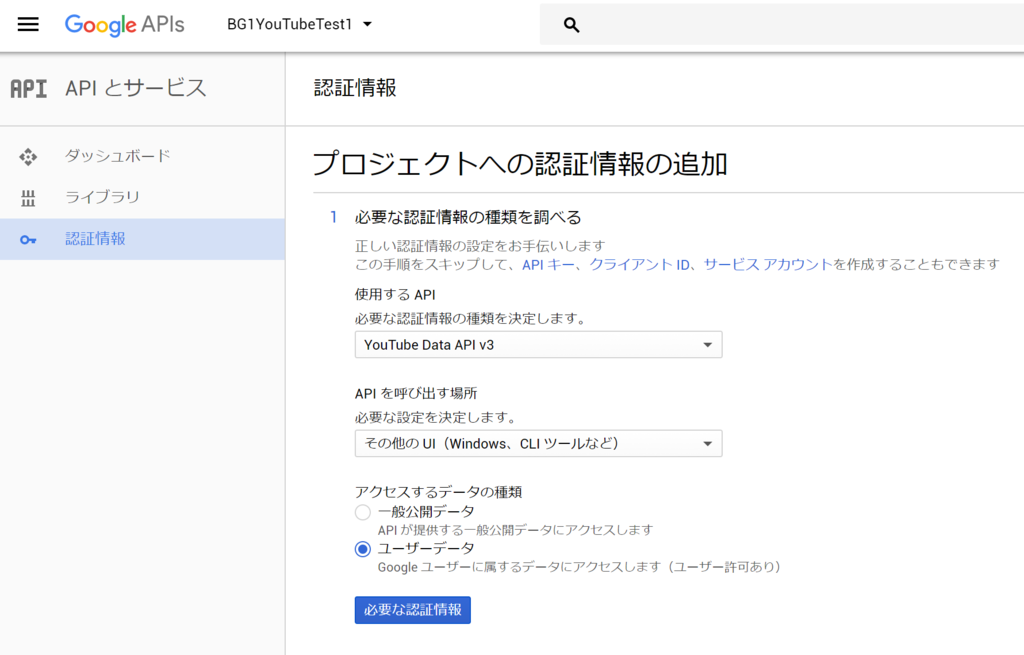Click the アクセスするデータの種類 label
1024x655 pixels.
[438, 492]
